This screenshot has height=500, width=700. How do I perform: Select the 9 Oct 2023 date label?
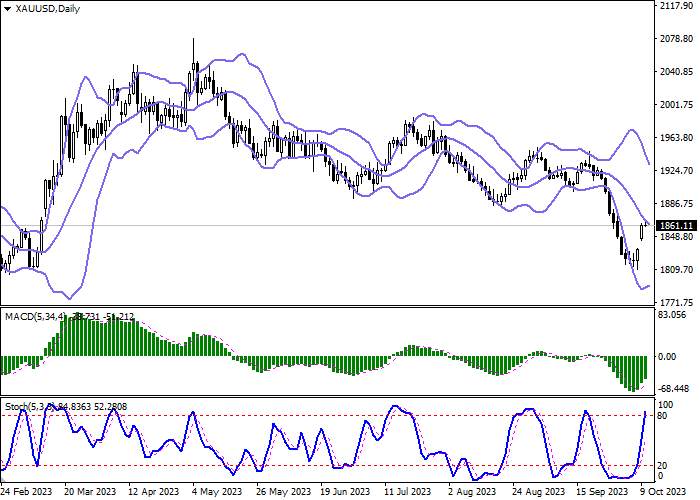tap(663, 492)
